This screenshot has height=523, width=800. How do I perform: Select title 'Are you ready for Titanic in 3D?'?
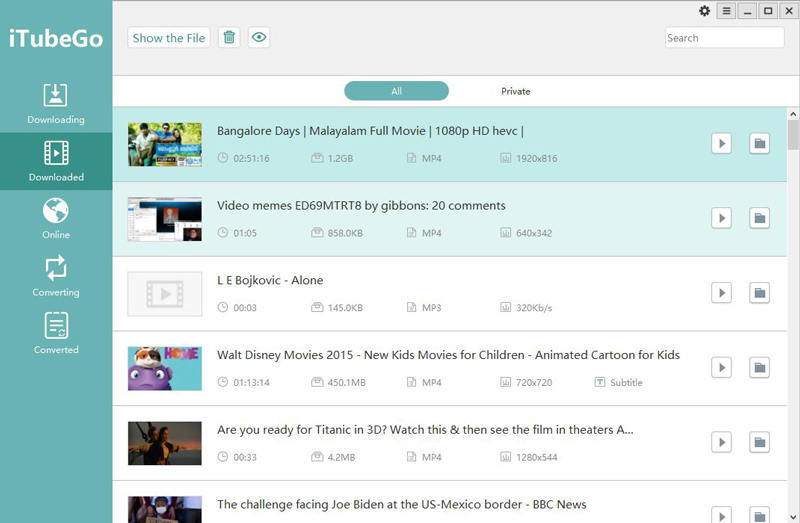click(x=425, y=430)
